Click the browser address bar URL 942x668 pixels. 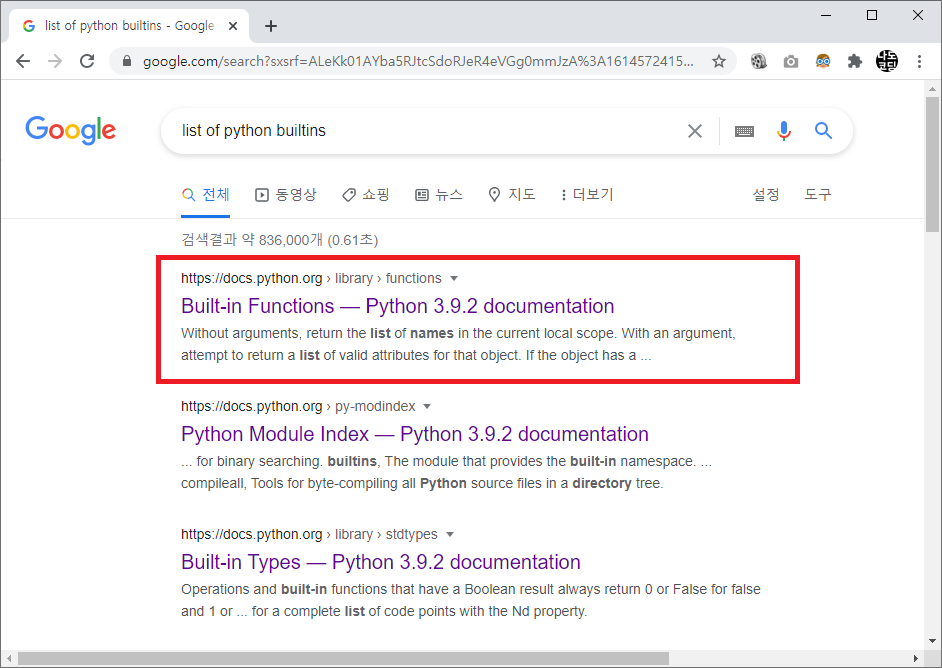click(418, 61)
